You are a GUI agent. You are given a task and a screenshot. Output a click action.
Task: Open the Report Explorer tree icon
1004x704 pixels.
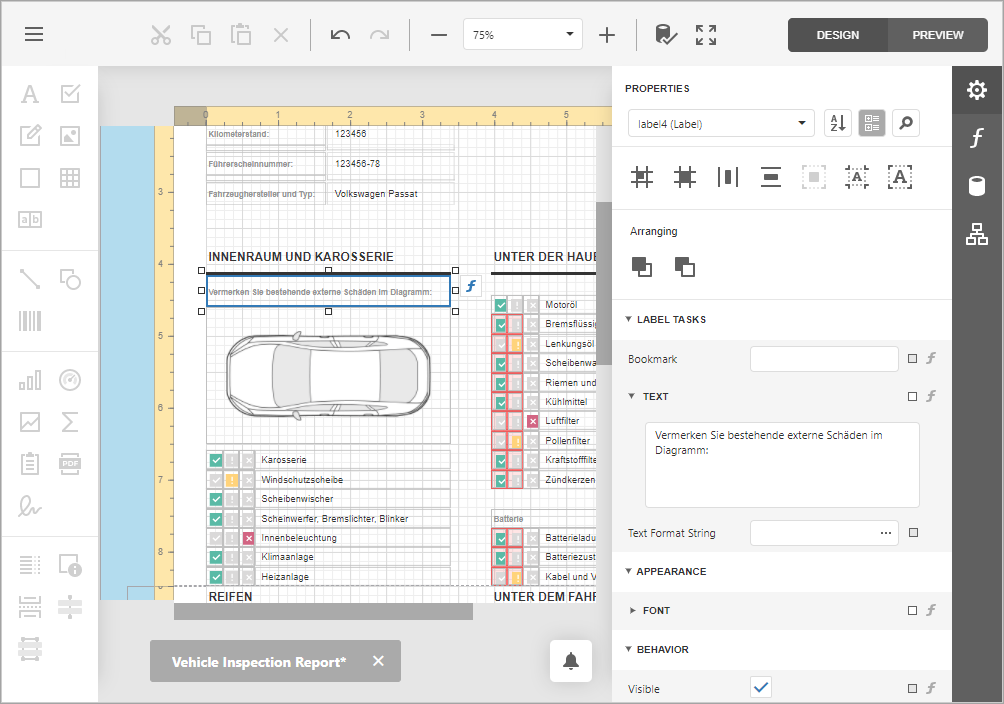tap(977, 235)
